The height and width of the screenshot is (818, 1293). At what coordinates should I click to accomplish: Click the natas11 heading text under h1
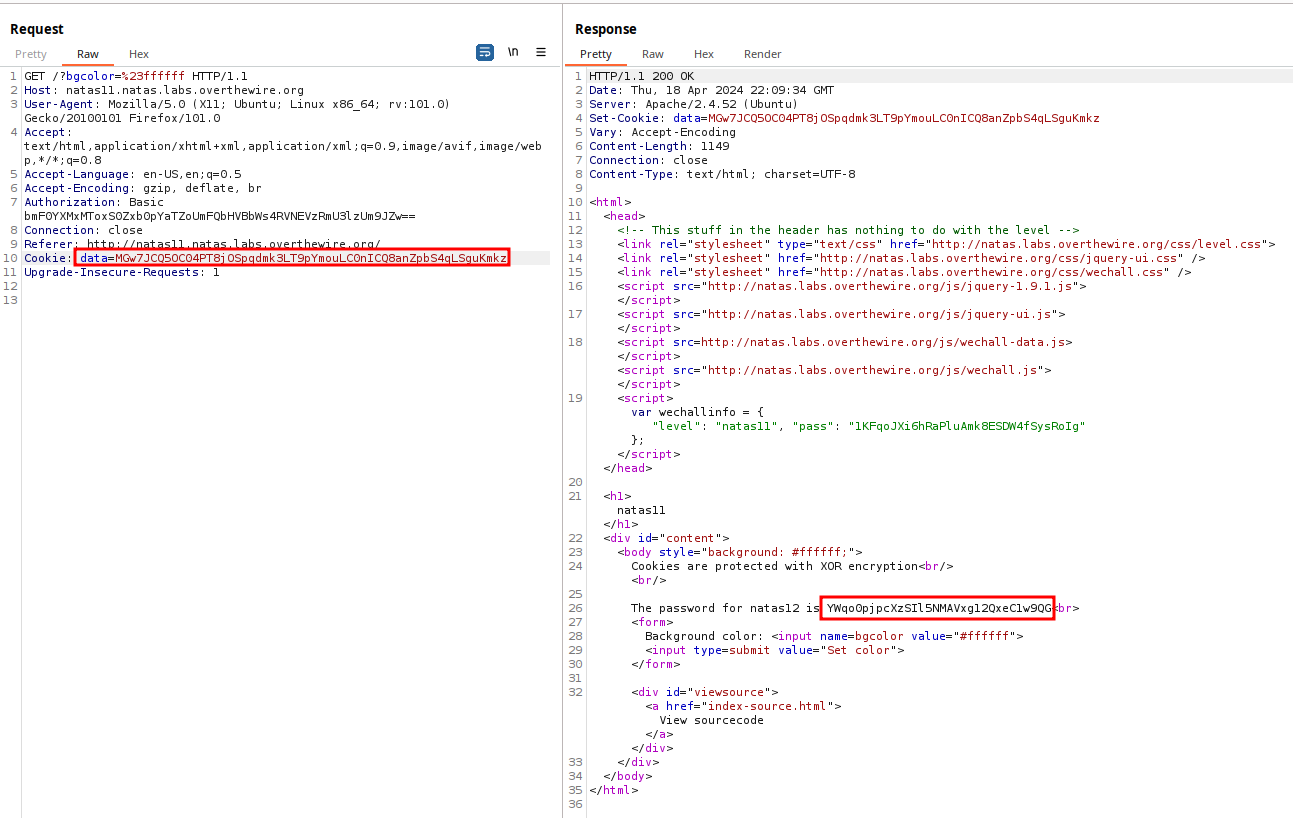(x=641, y=510)
